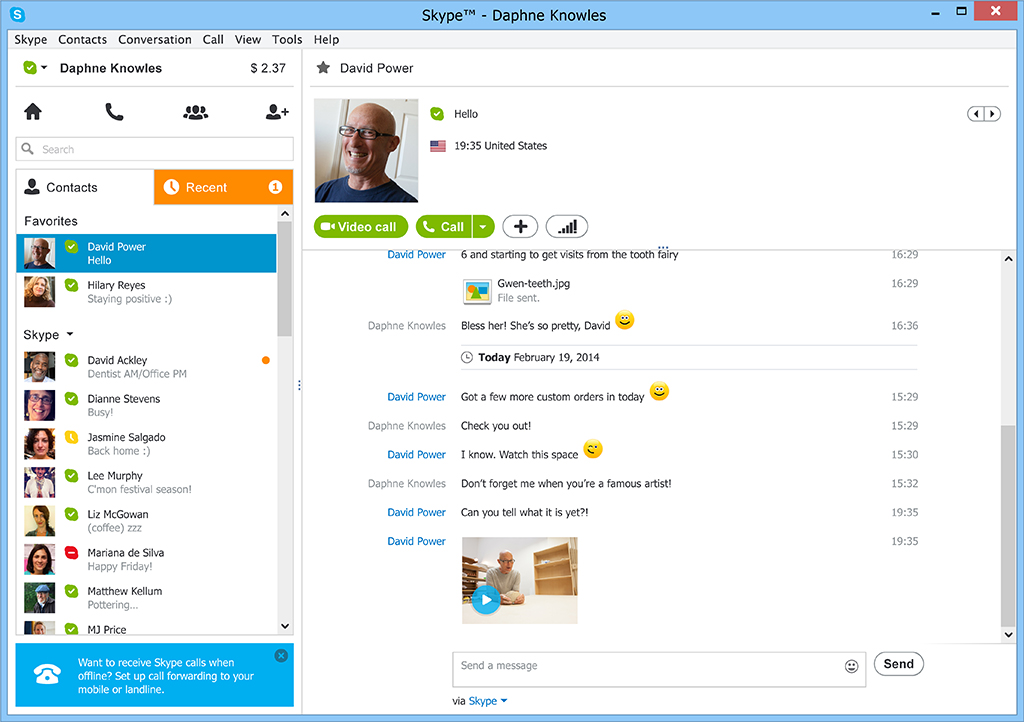Click the previous arrow in profile toggle
Viewport: 1024px width, 722px height.
click(x=976, y=114)
